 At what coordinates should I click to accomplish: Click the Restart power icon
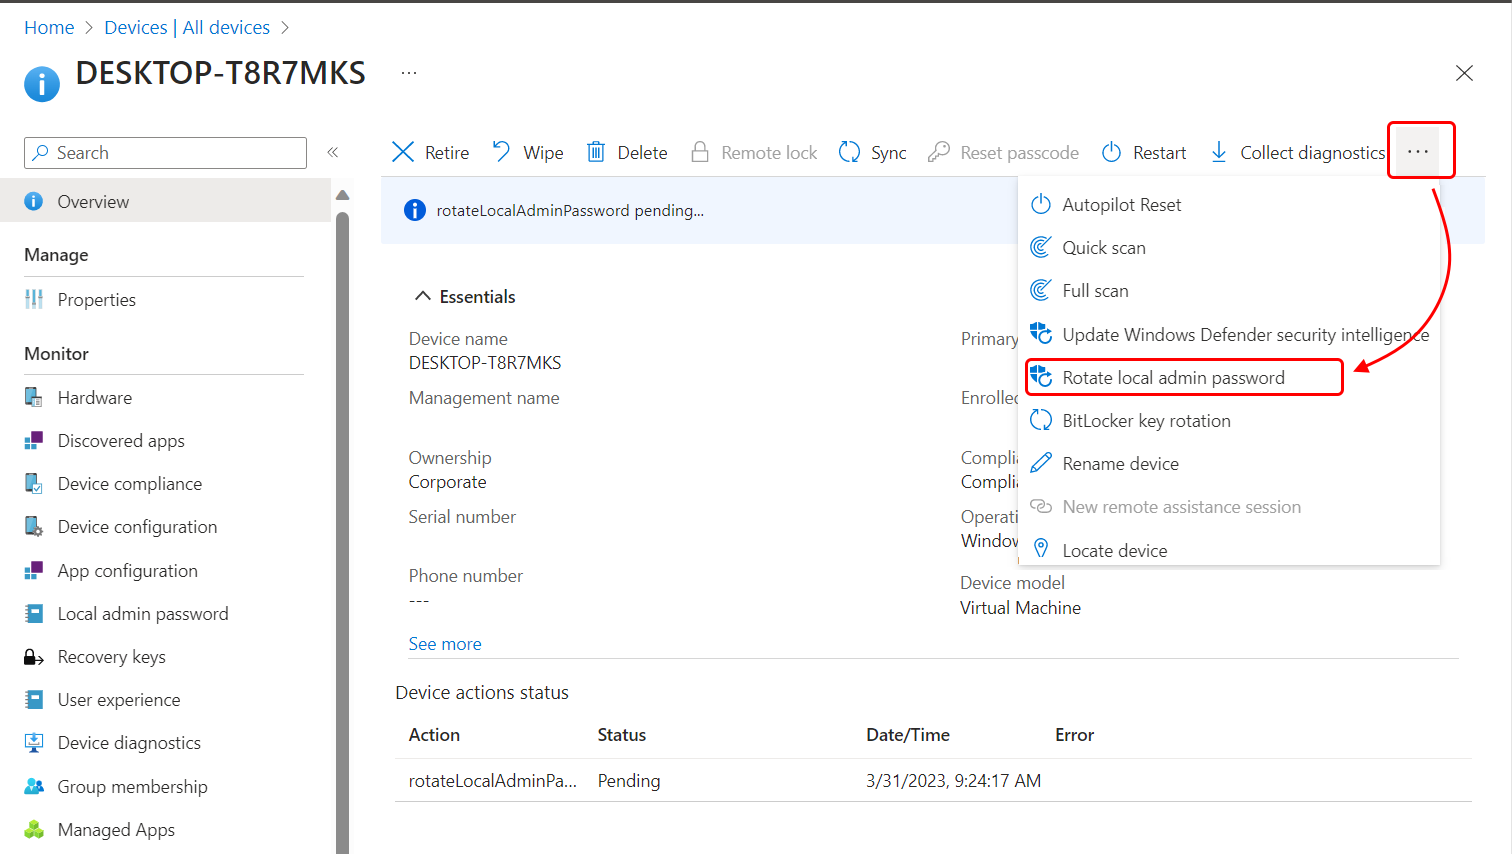tap(1111, 152)
